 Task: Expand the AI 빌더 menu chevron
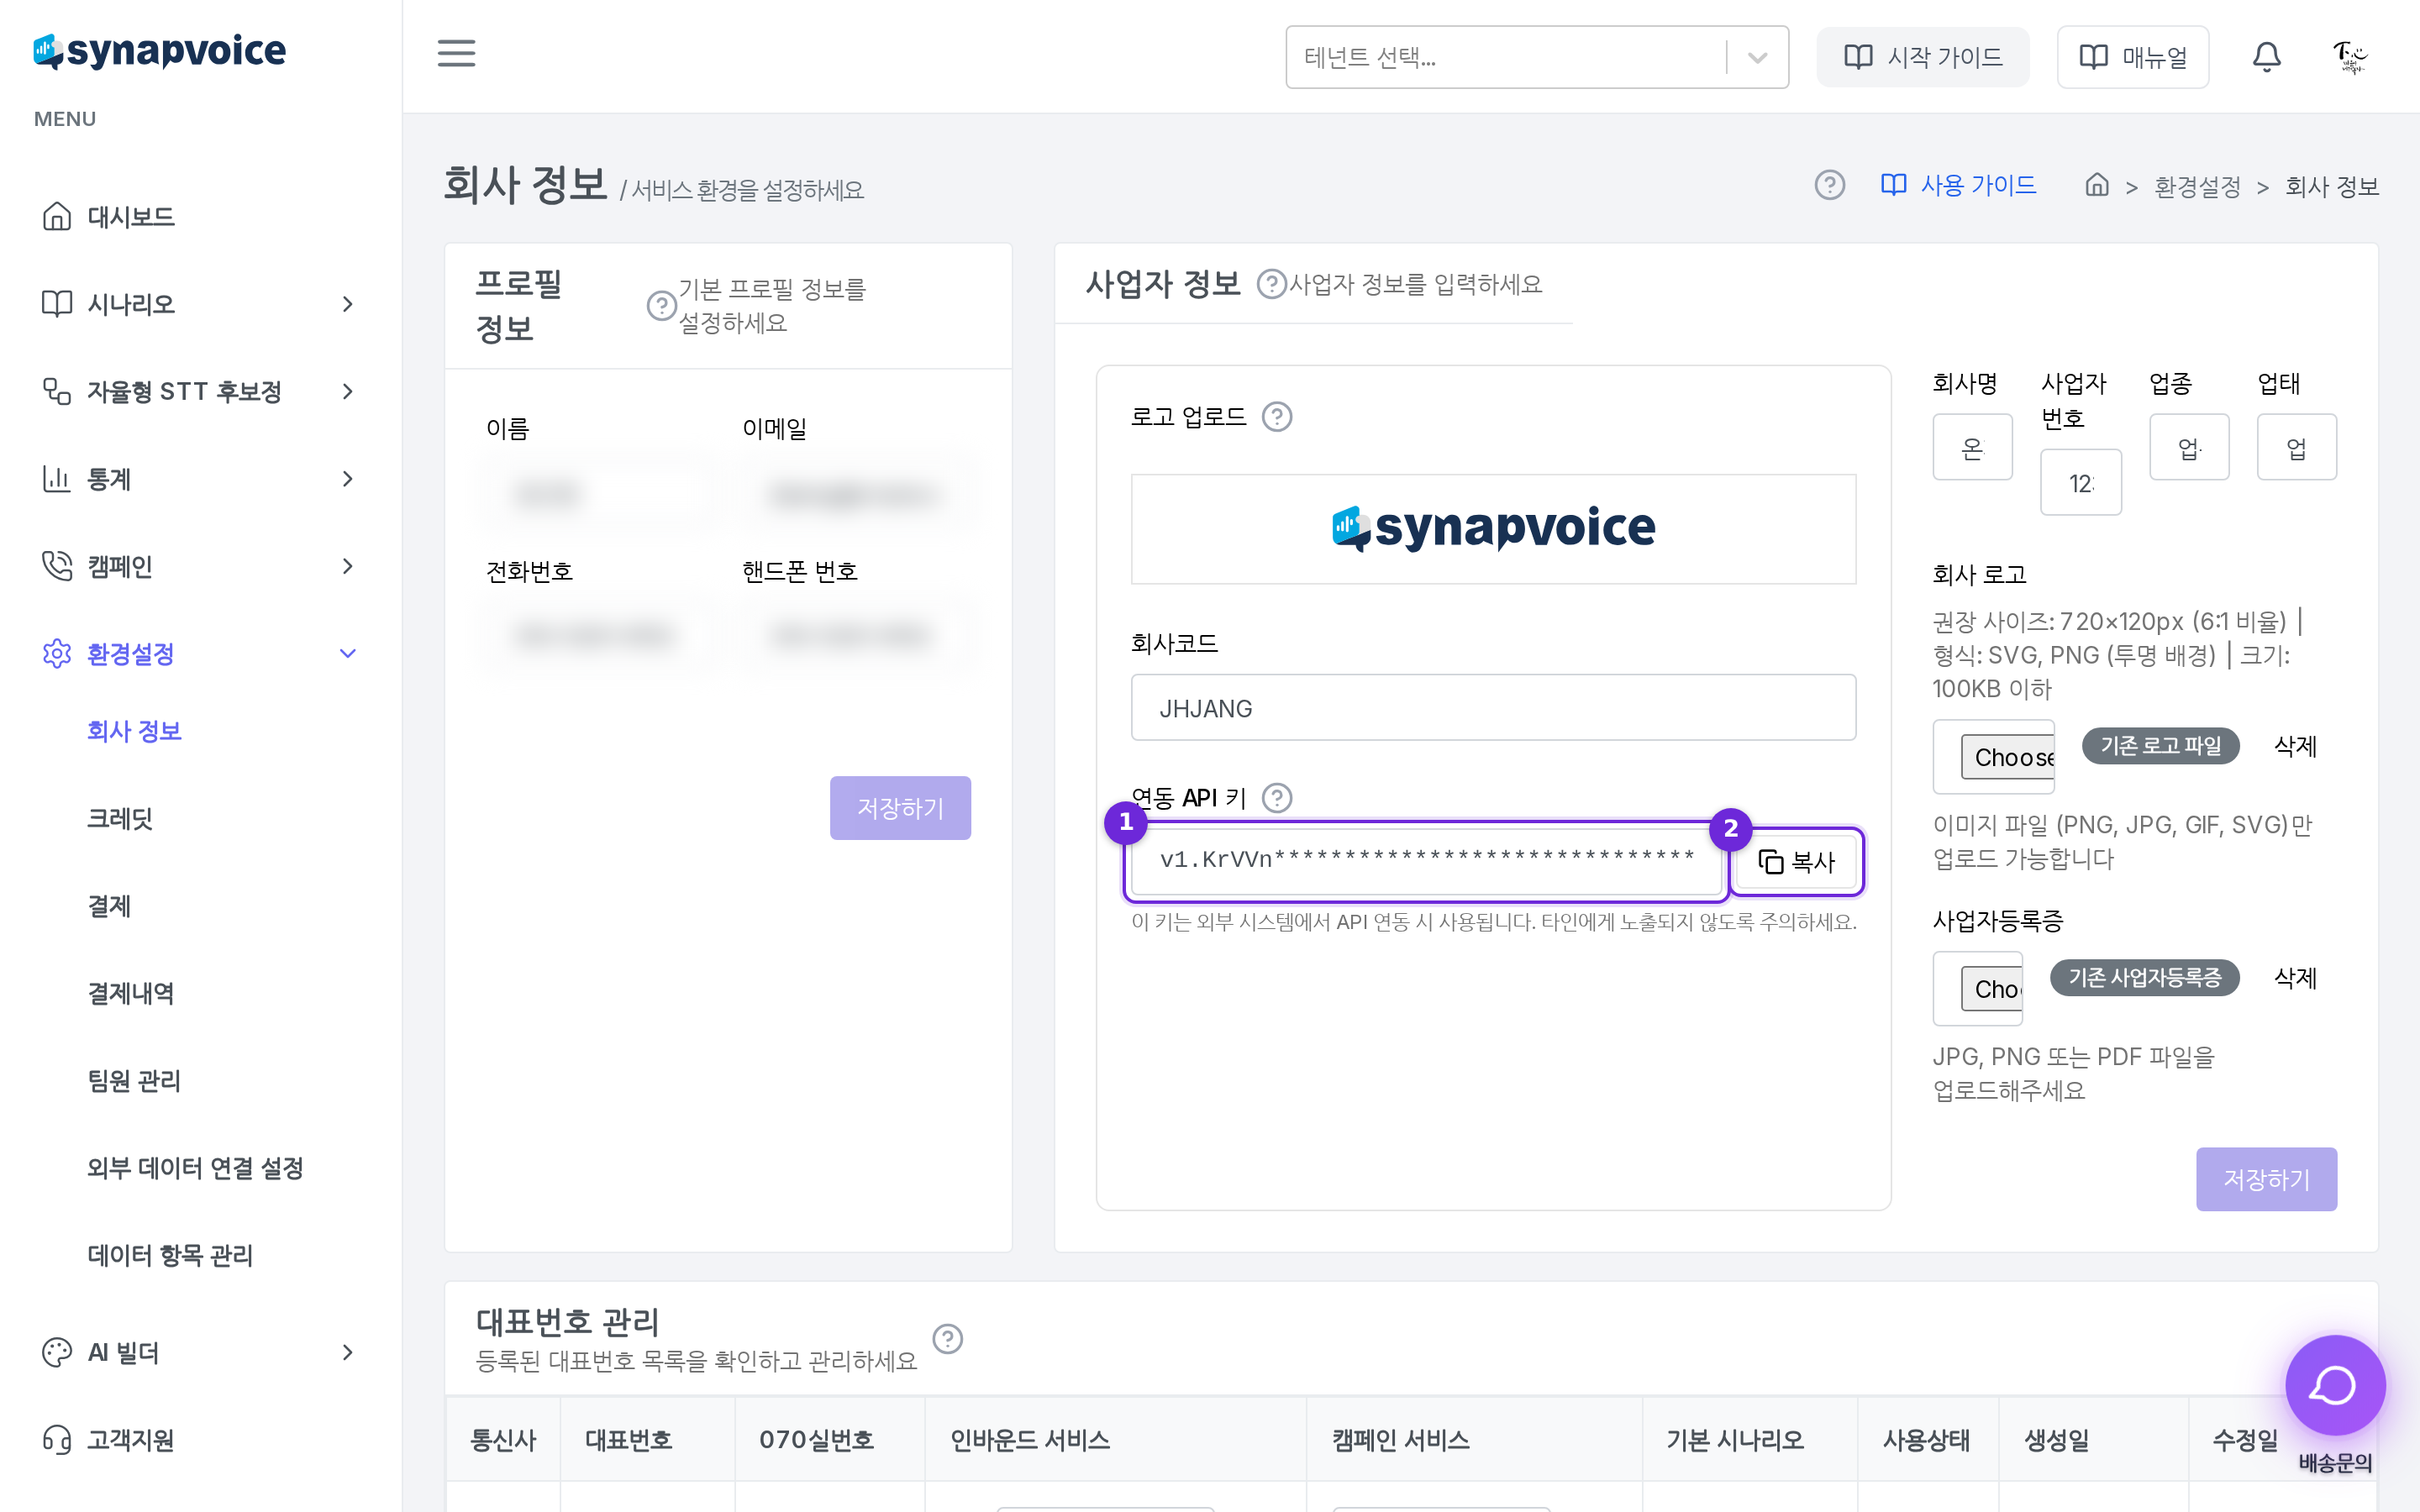[347, 1352]
